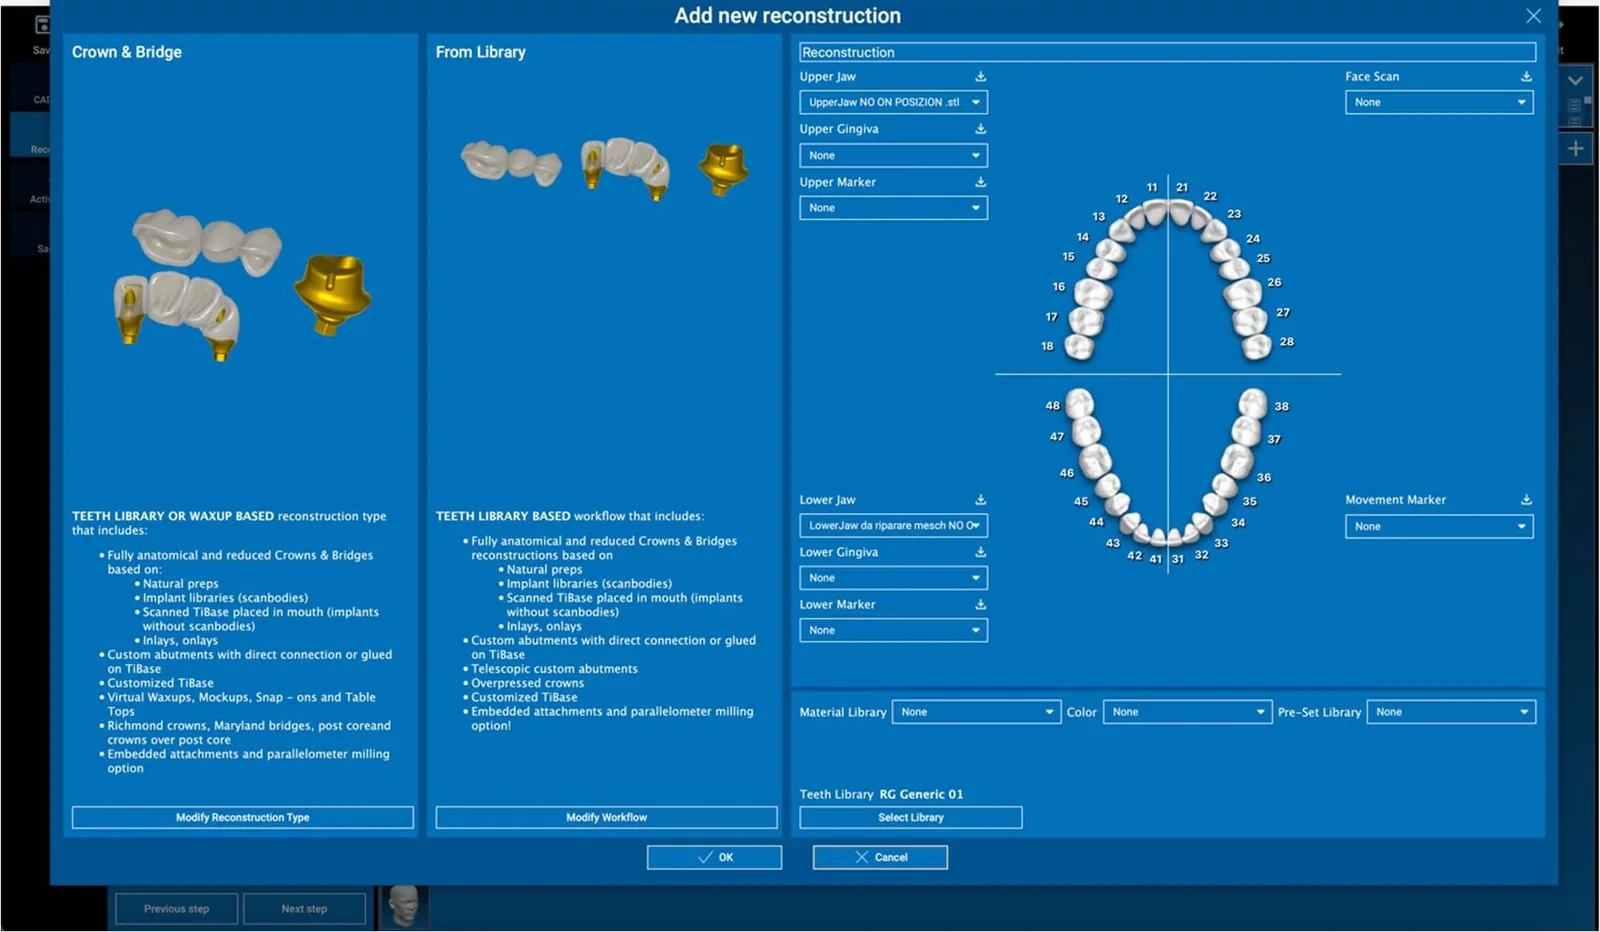This screenshot has width=1600, height=932.
Task: Click the Previous step button
Action: coord(177,909)
